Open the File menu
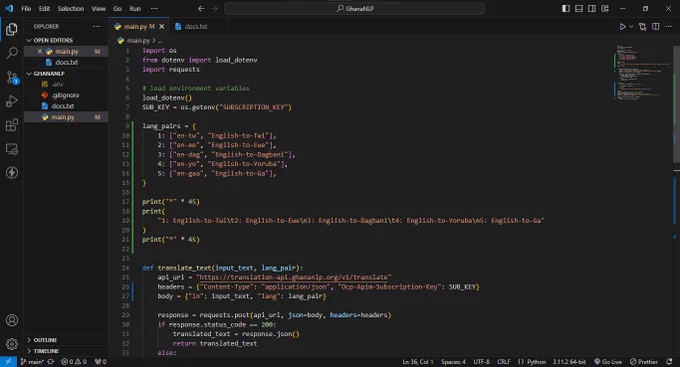The image size is (680, 367). (26, 8)
